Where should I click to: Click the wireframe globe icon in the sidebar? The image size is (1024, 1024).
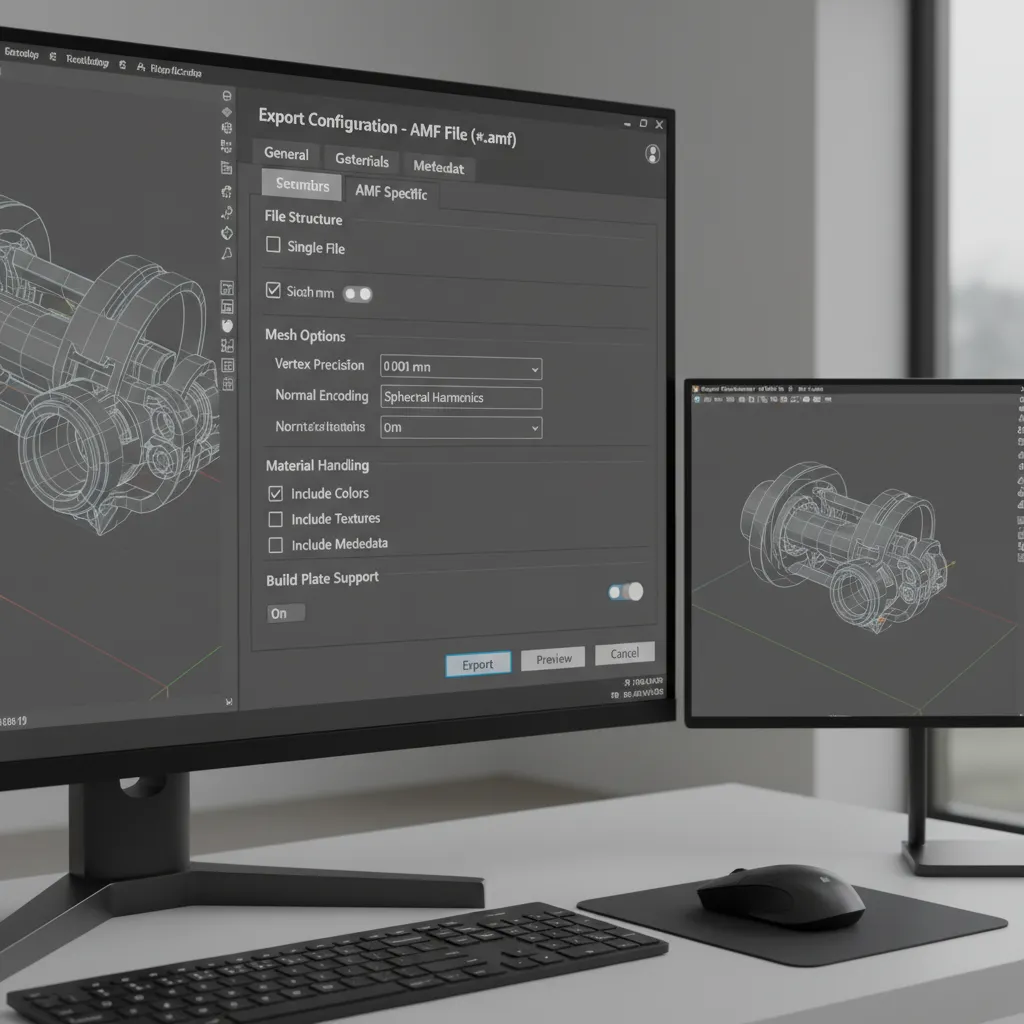[227, 128]
